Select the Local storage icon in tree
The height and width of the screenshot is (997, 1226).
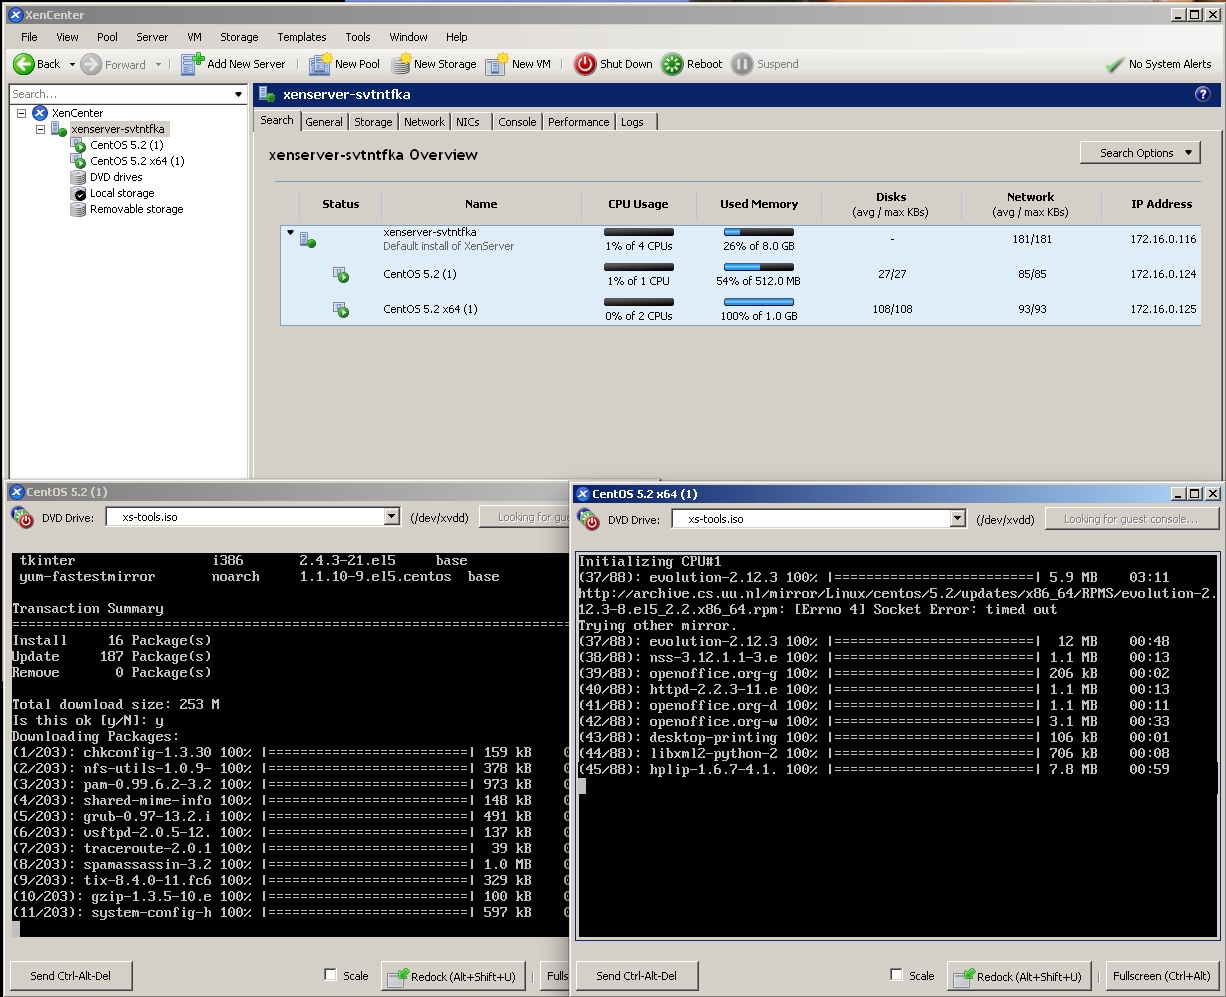78,193
